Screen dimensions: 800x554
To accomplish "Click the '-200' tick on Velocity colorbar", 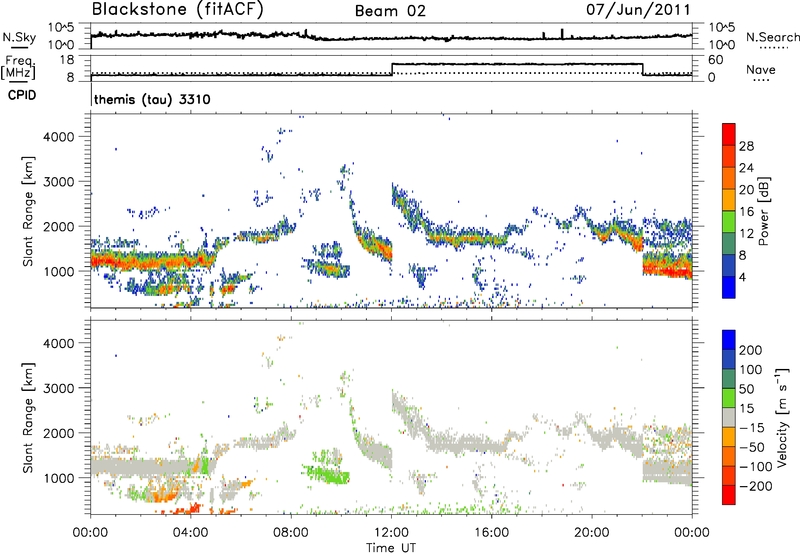I will (x=756, y=486).
